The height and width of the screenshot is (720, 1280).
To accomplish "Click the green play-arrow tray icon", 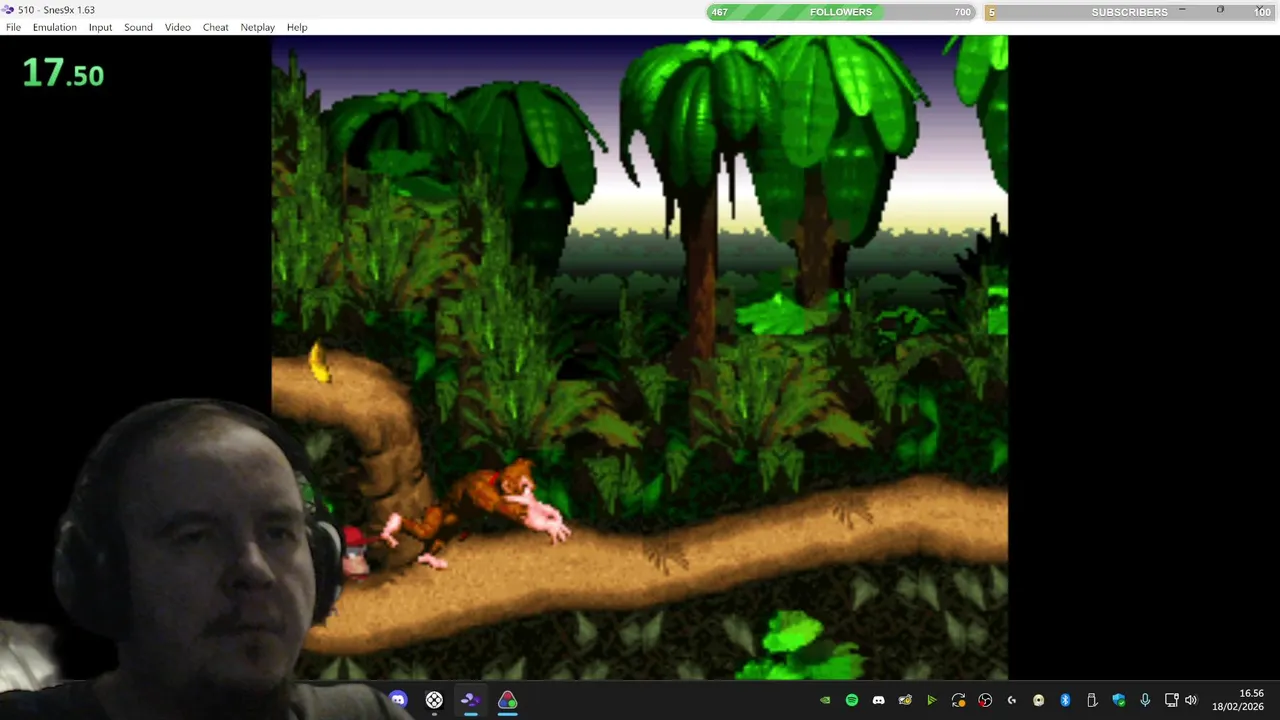I will click(931, 700).
